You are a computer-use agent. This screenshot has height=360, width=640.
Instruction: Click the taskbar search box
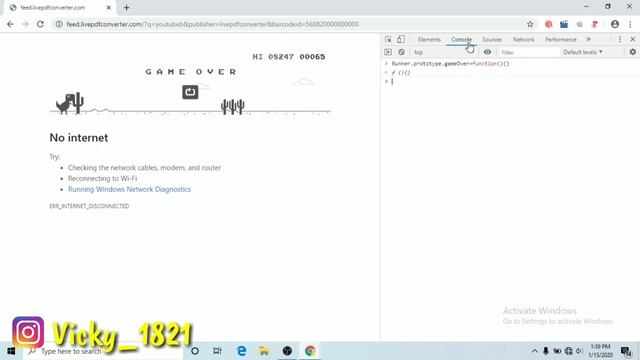pyautogui.click(x=103, y=351)
